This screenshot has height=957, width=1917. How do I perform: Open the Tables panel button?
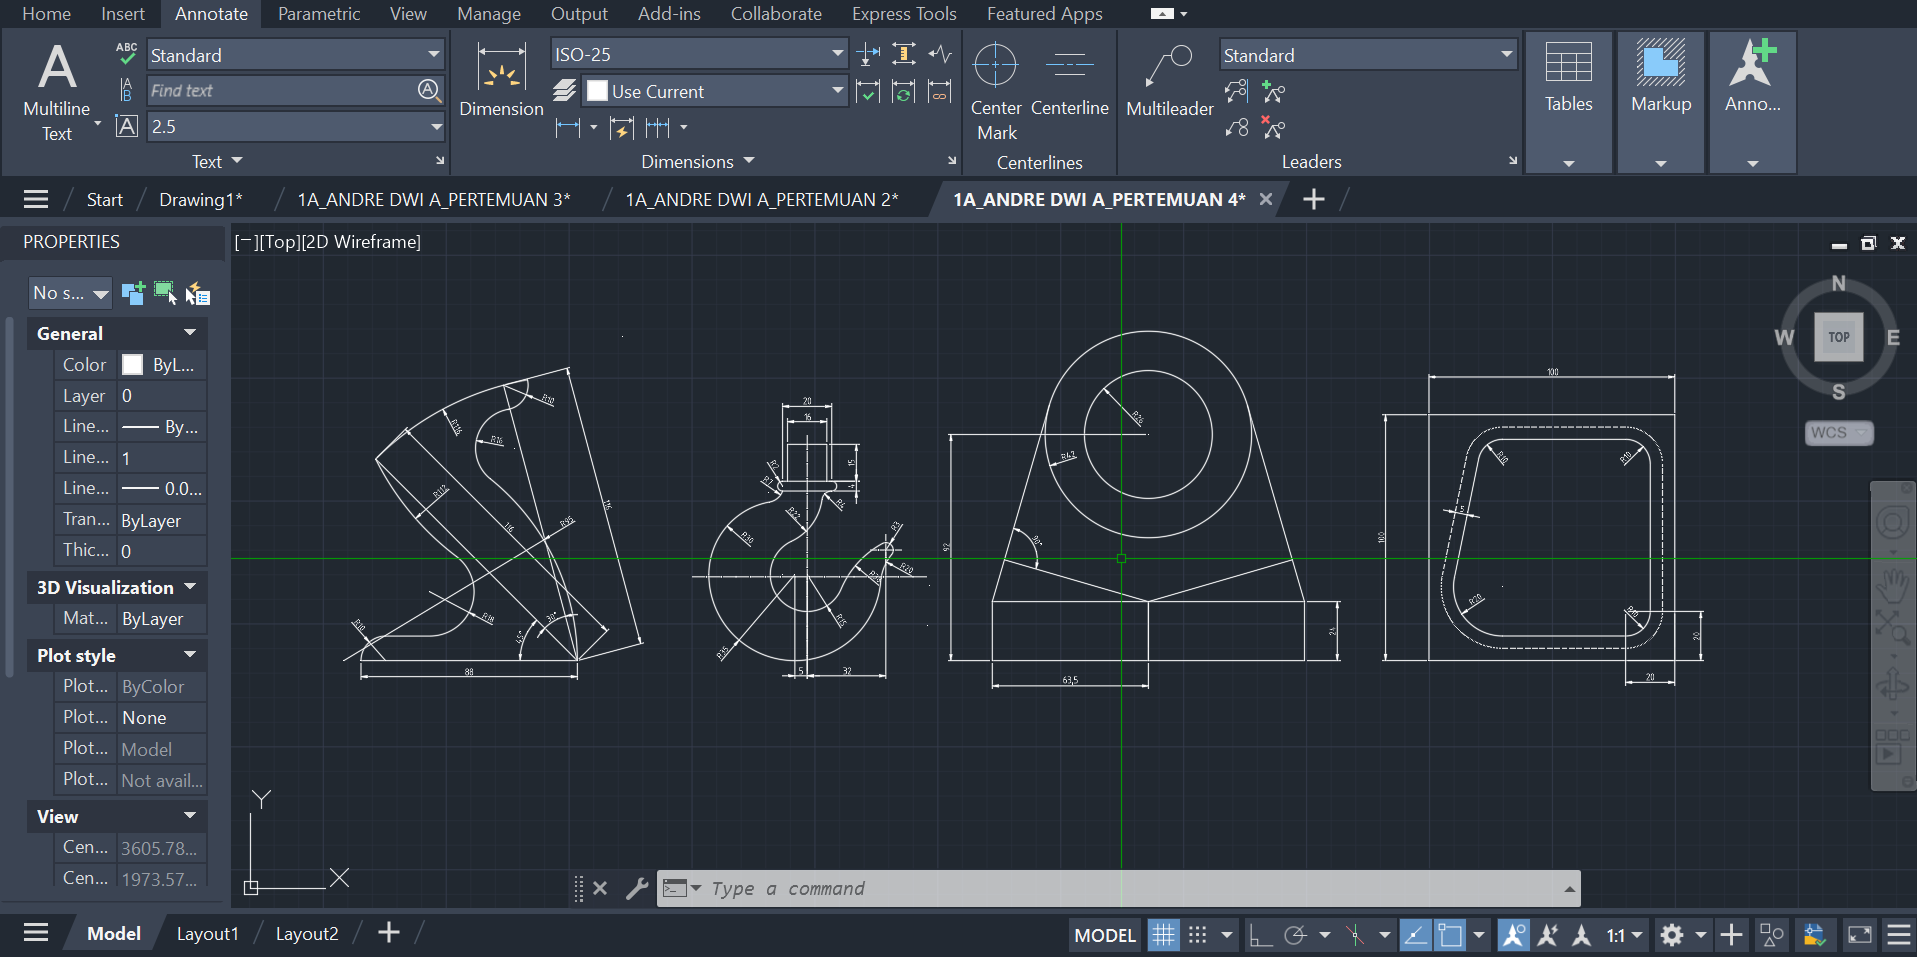1568,102
